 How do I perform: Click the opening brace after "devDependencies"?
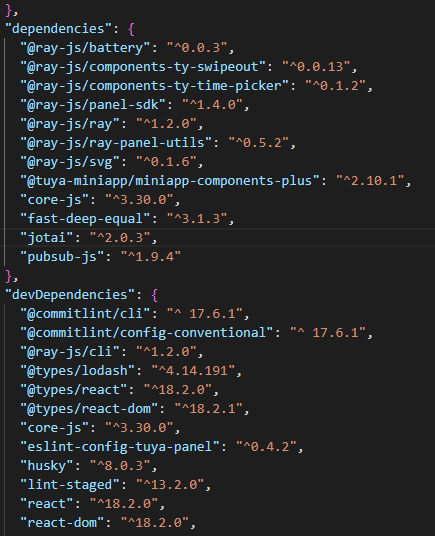(154, 295)
